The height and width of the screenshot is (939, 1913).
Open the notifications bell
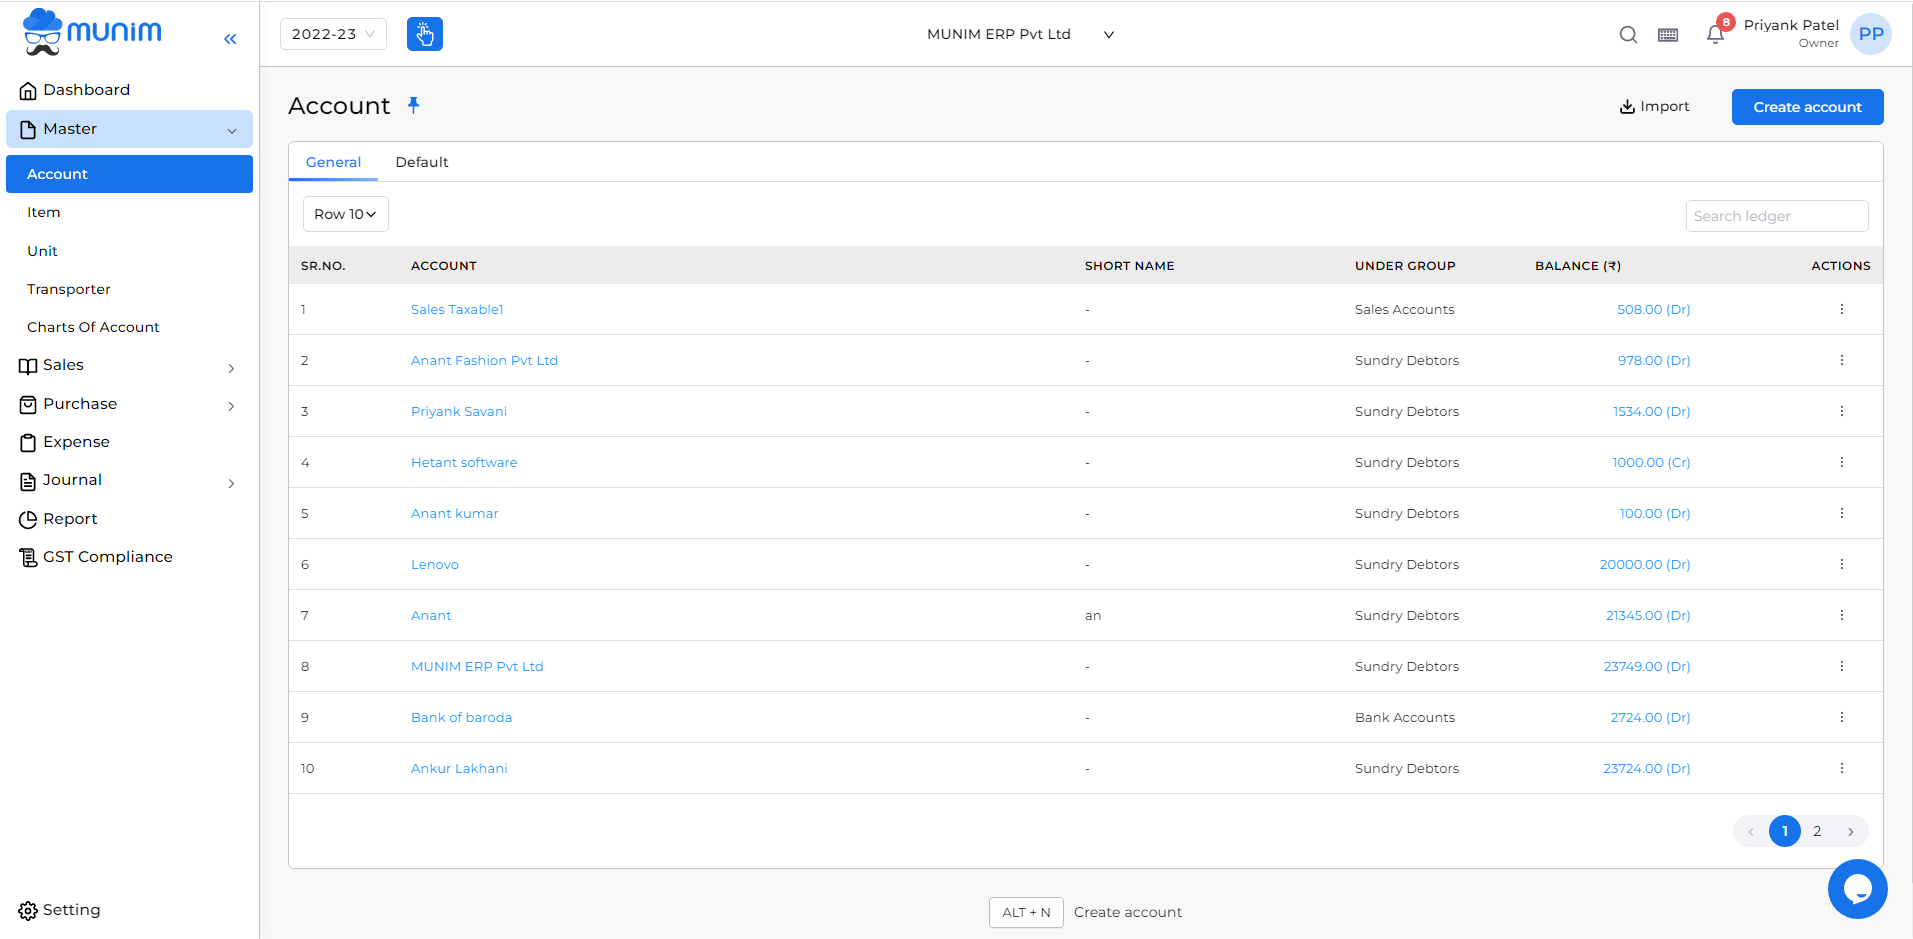1715,35
